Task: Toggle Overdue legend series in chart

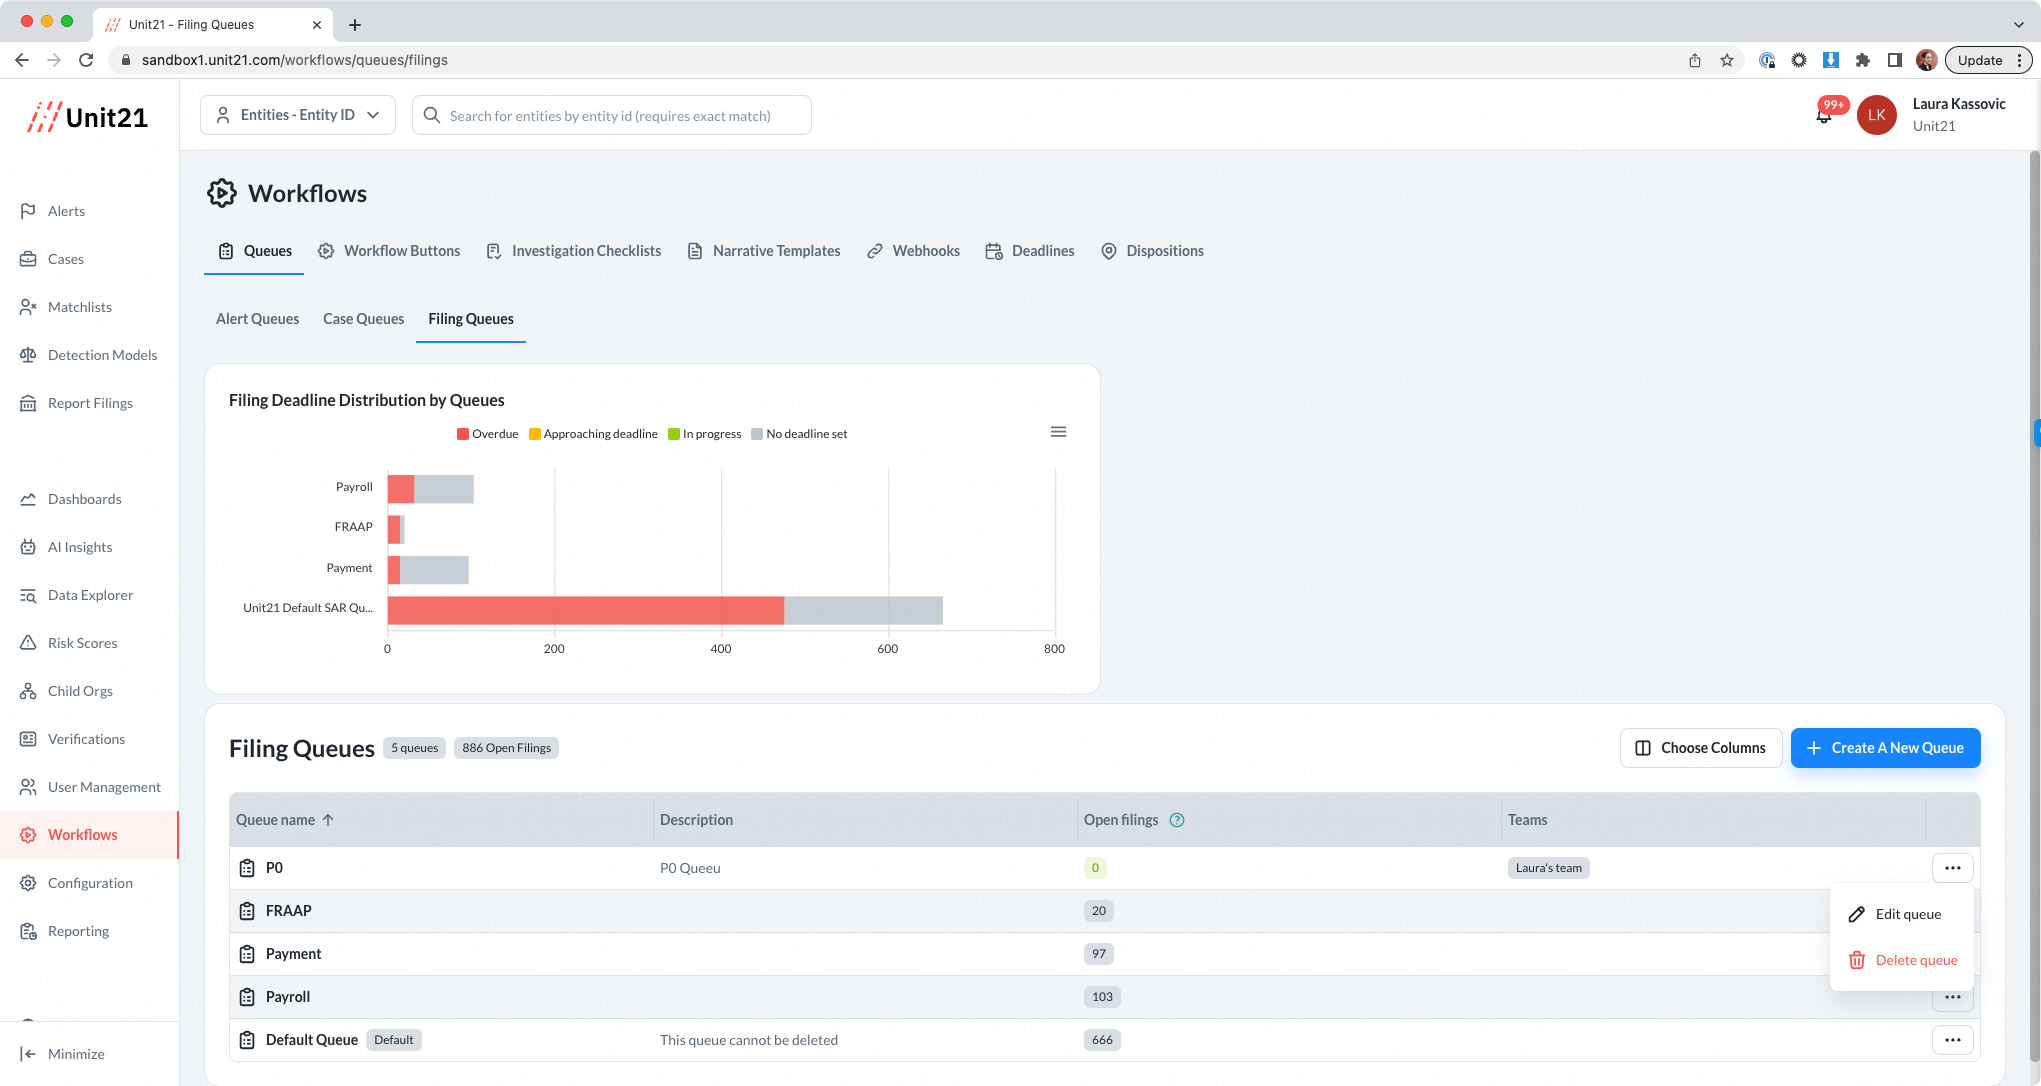Action: click(x=488, y=434)
